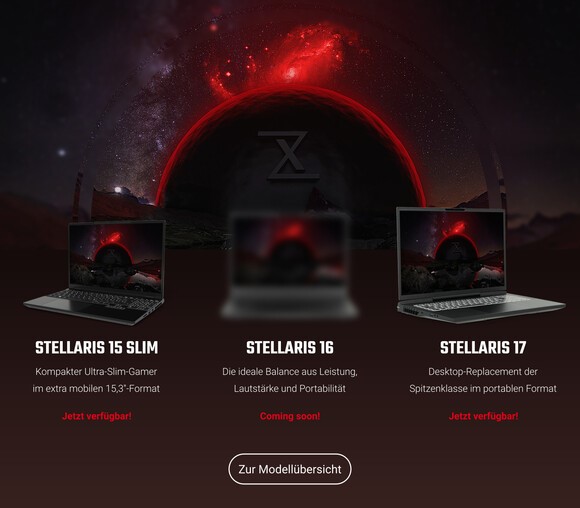The image size is (580, 508).
Task: Select the Kompakter Ultra-Slim-Gamer description text
Action: (96, 380)
